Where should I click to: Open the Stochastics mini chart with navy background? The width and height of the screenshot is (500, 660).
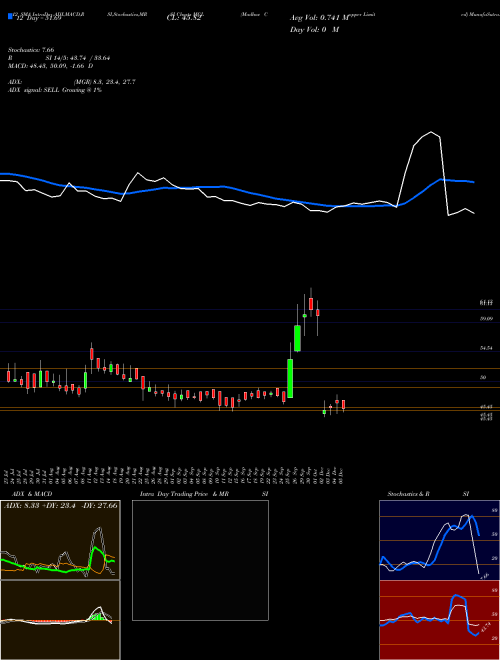tap(439, 540)
